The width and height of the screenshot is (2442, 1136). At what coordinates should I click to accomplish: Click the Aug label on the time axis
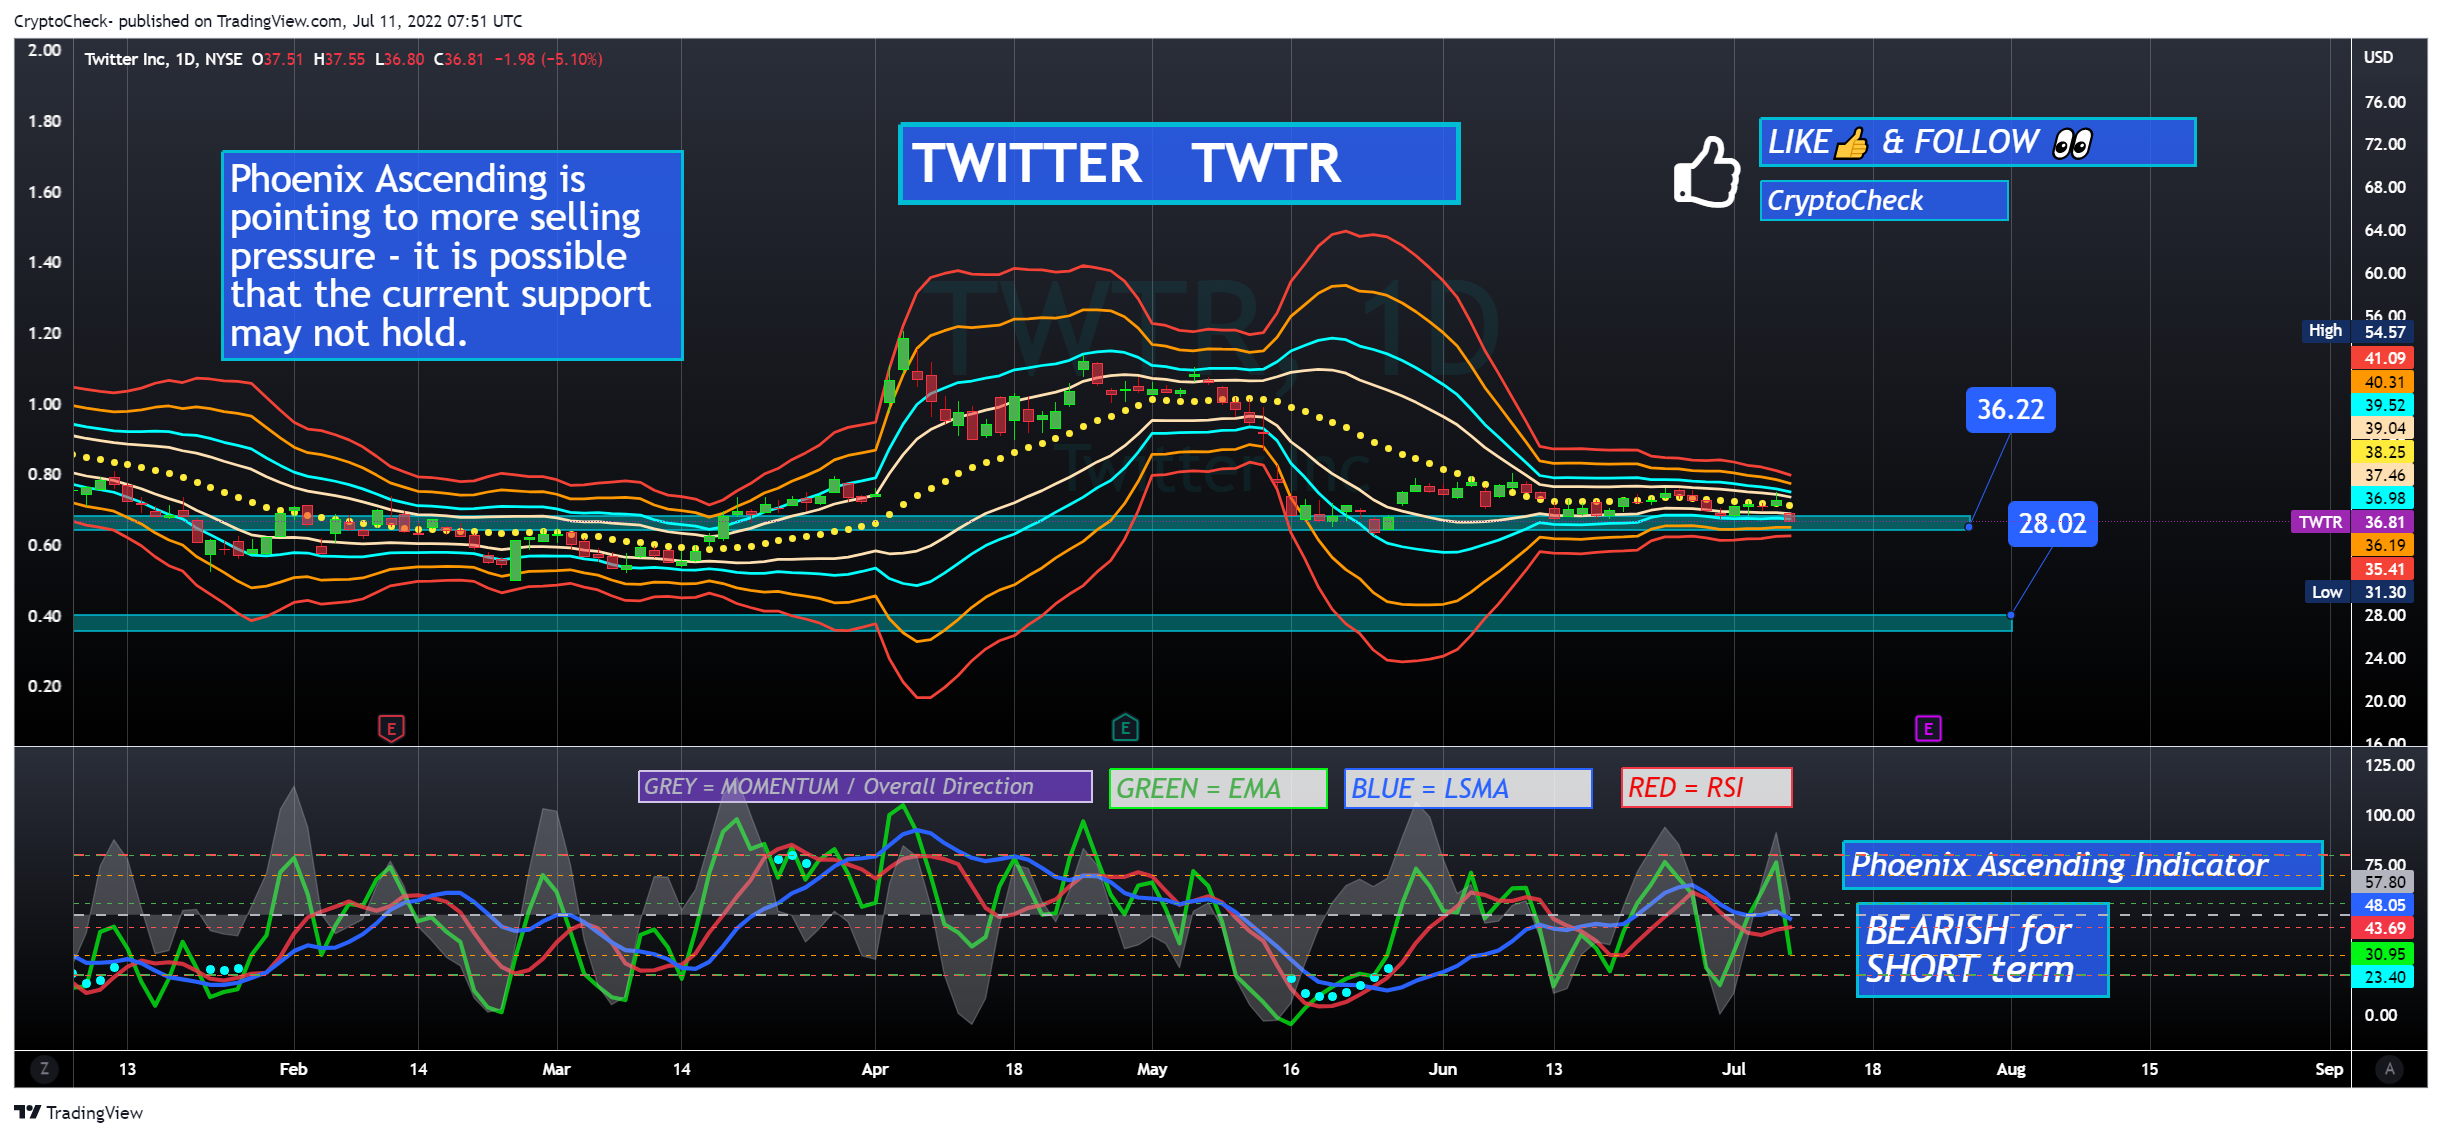[2010, 1069]
